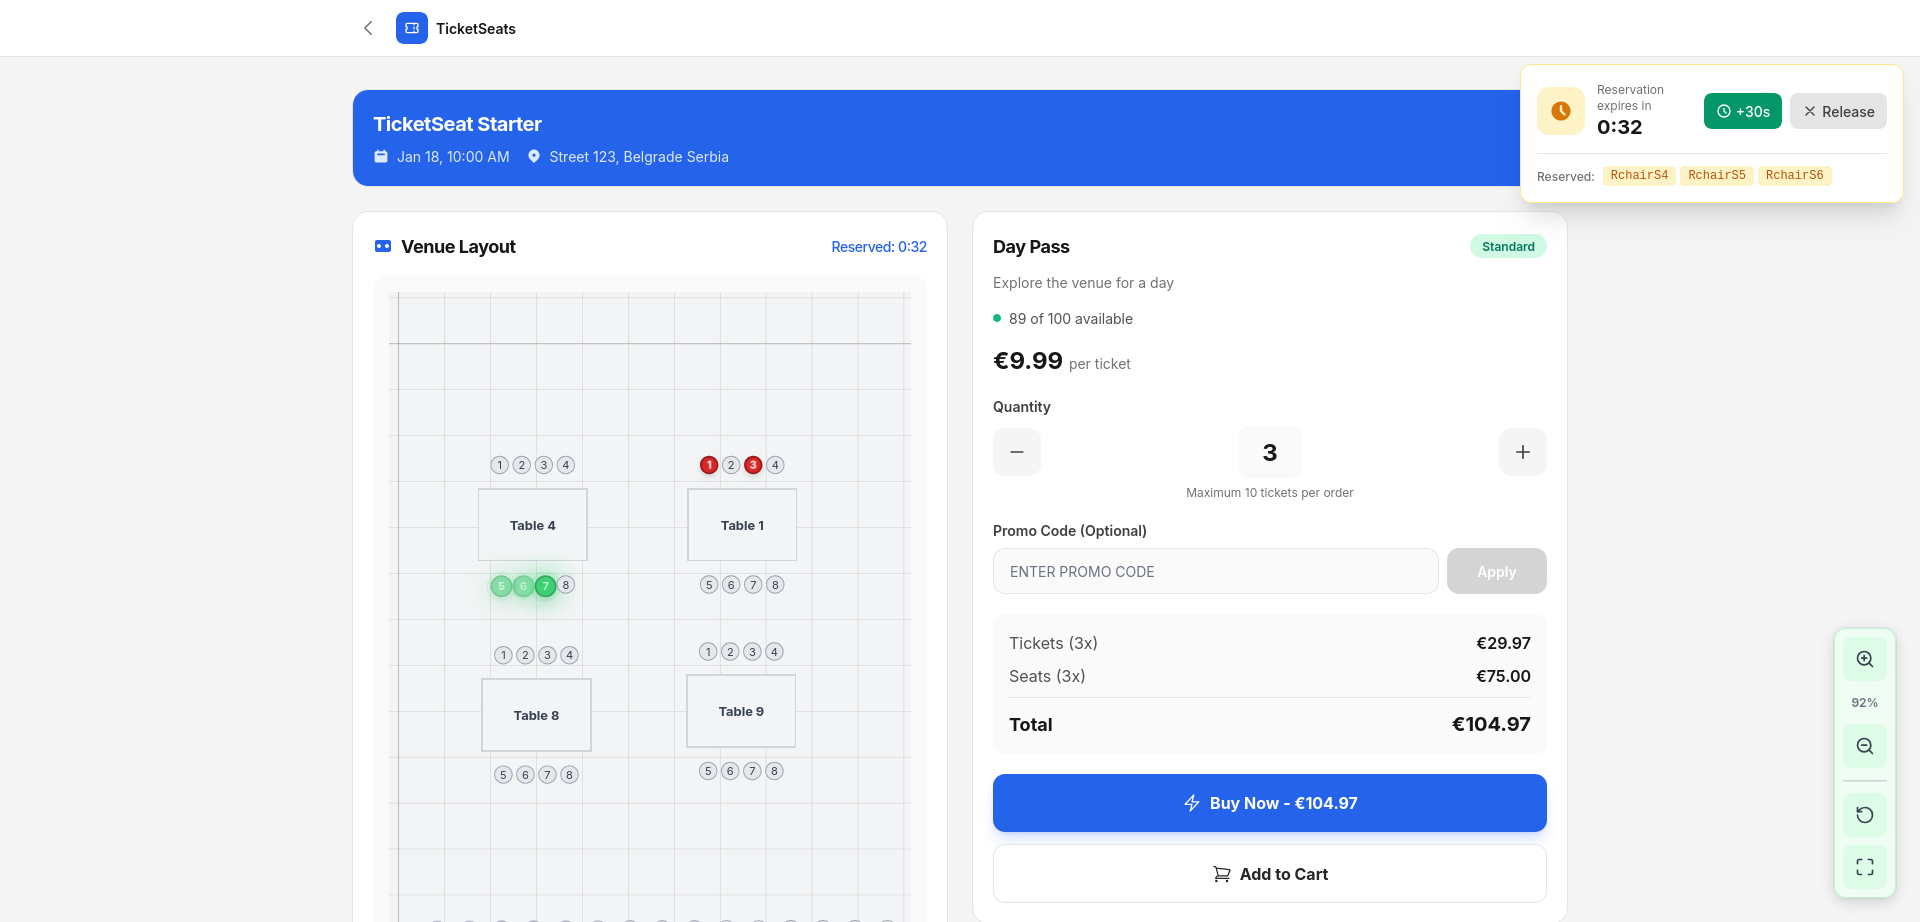The height and width of the screenshot is (922, 1920).
Task: Click the Venue Layout seat icon
Action: [383, 246]
